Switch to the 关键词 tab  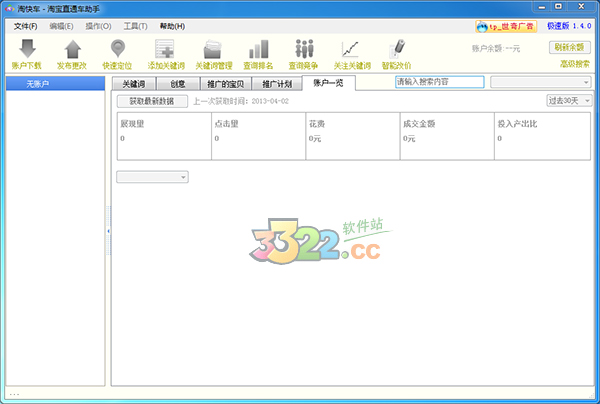point(134,84)
